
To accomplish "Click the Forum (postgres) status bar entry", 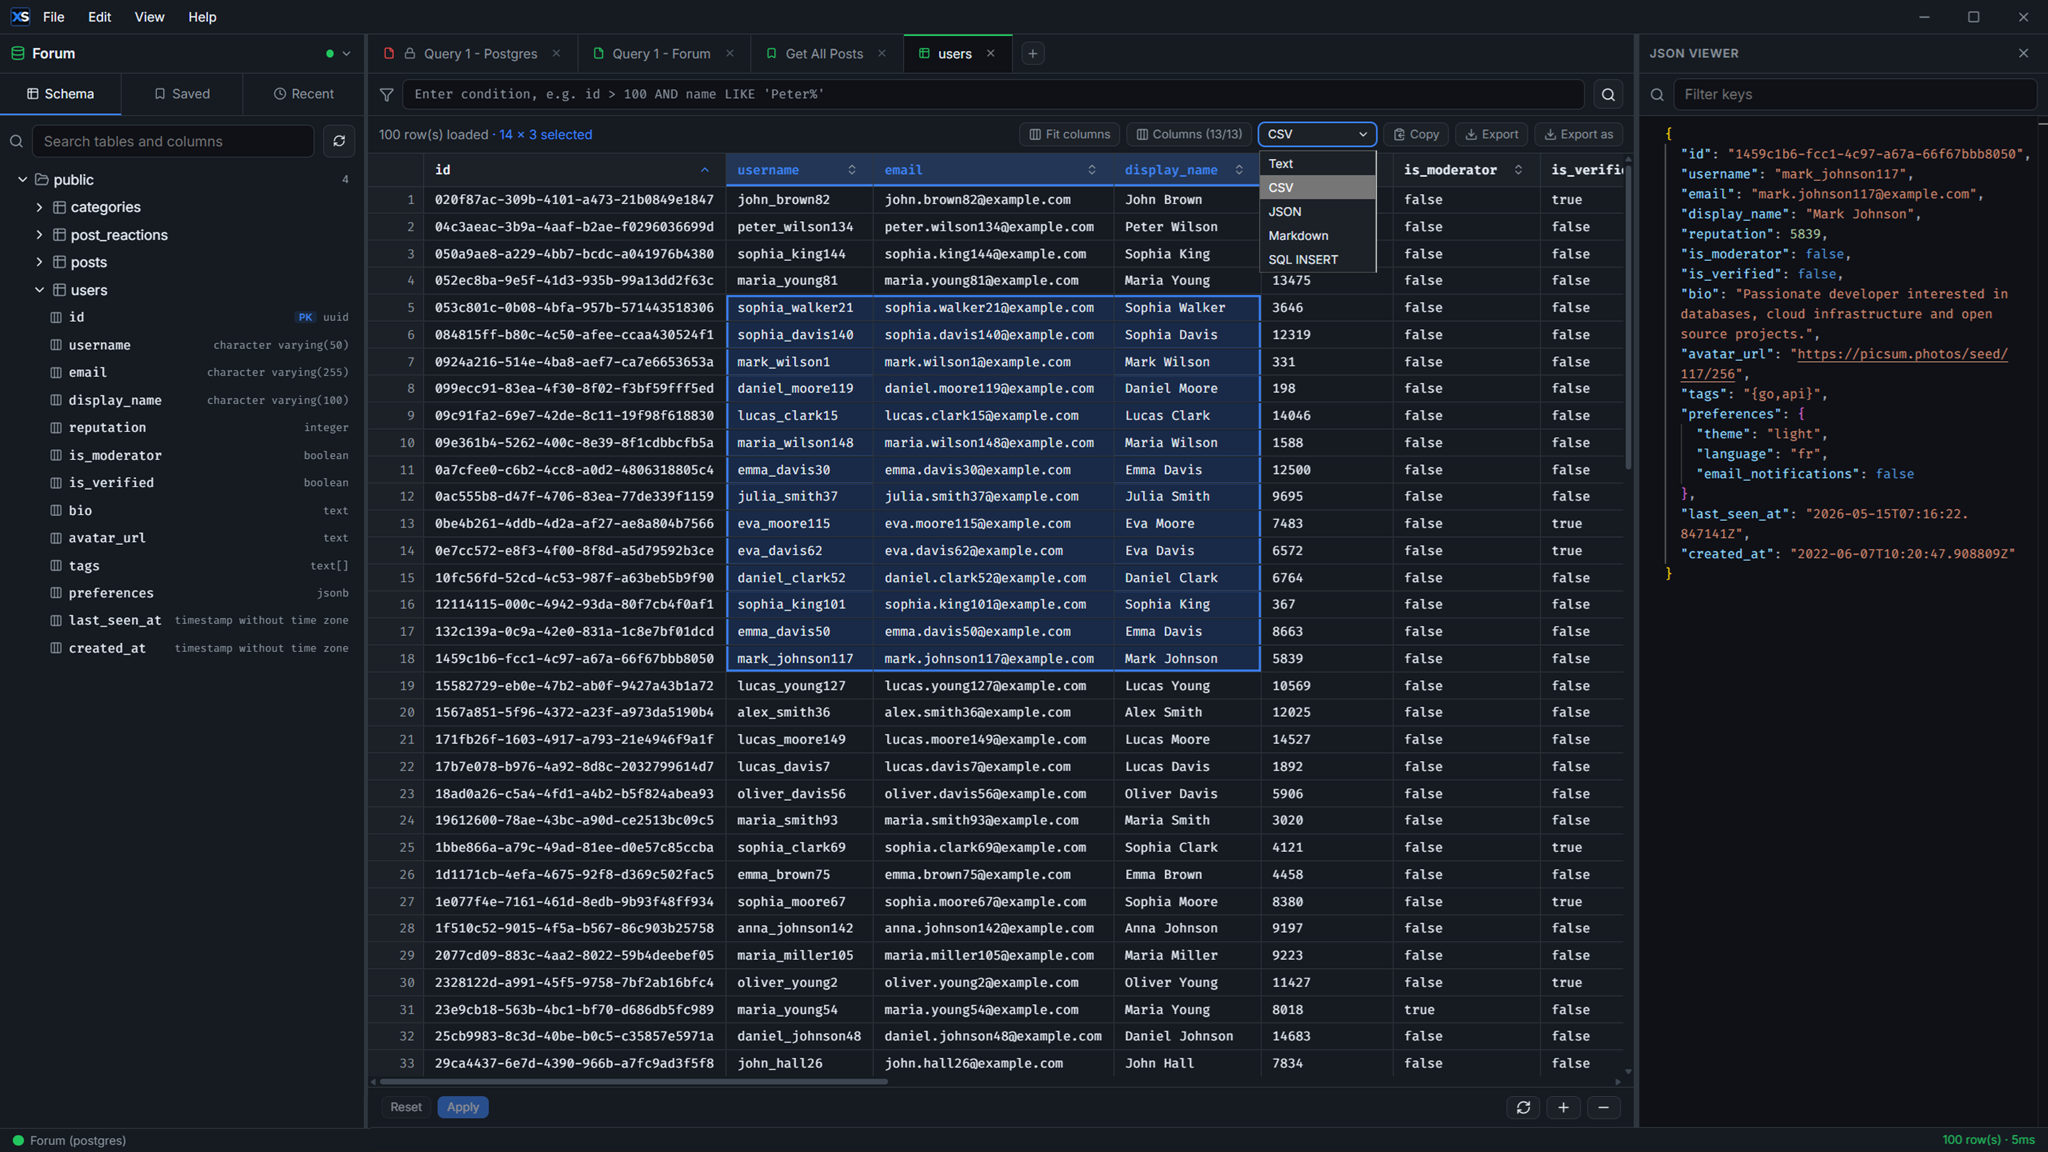I will point(69,1141).
